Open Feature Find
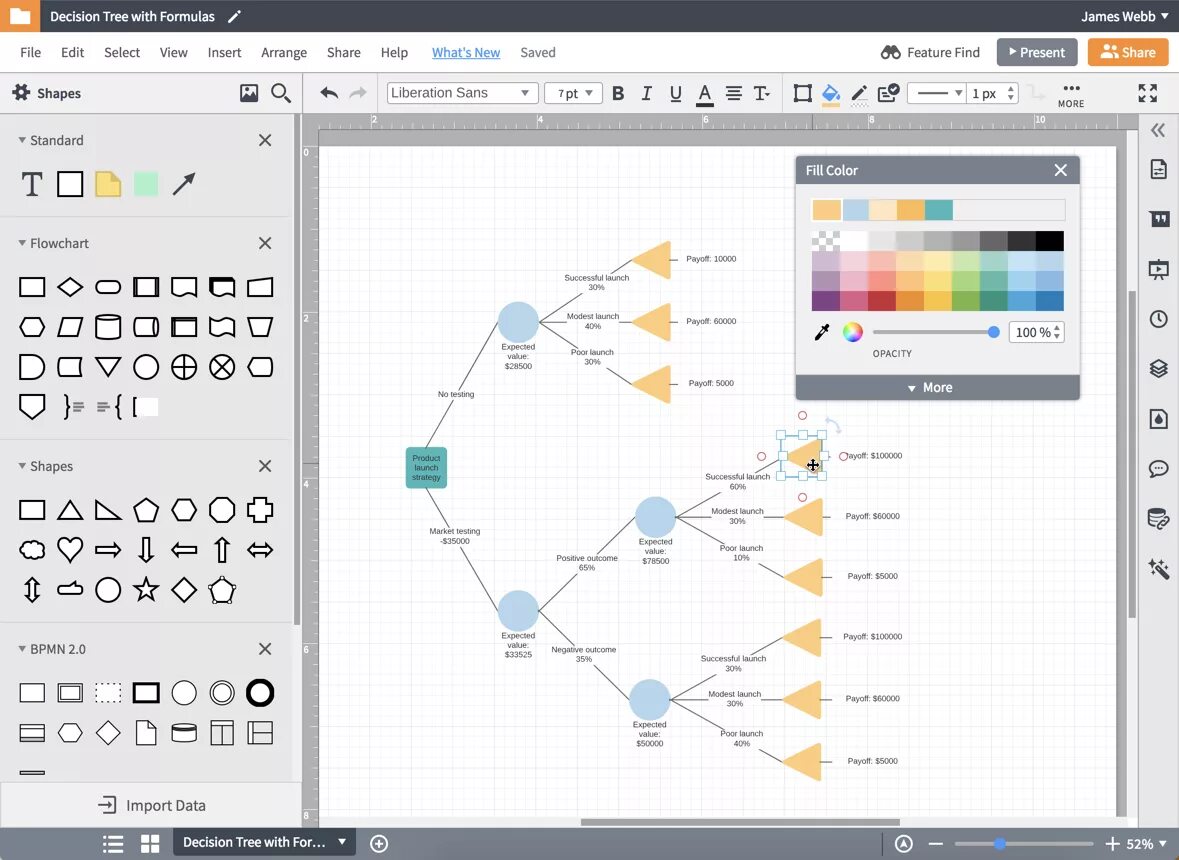Image resolution: width=1179 pixels, height=860 pixels. [x=930, y=53]
